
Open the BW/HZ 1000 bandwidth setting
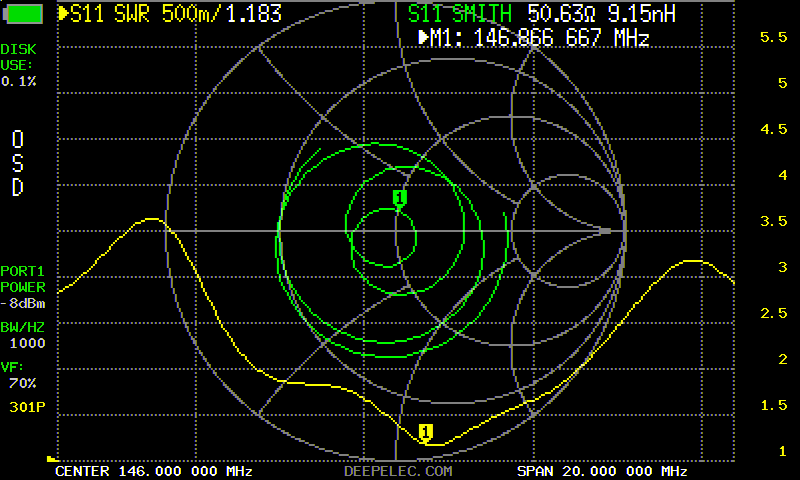[23, 334]
